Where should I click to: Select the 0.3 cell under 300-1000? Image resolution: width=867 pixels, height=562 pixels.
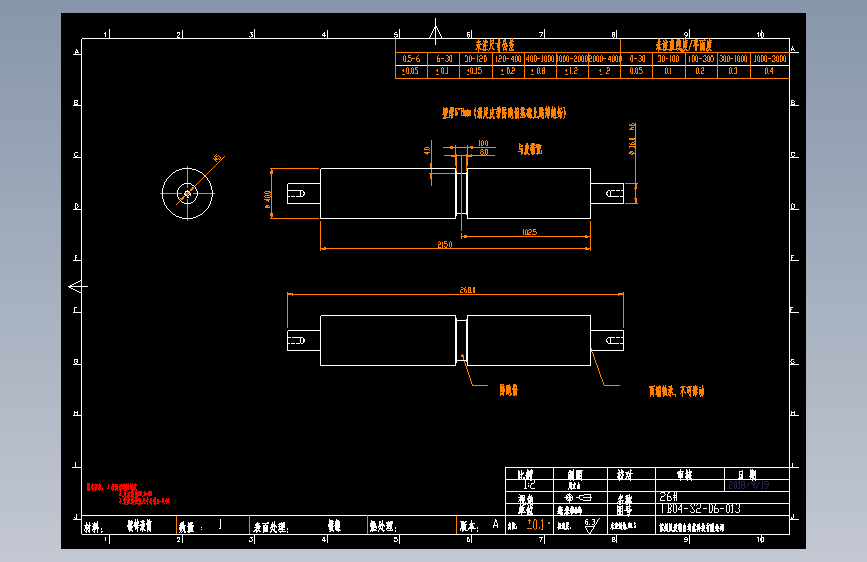tap(734, 71)
